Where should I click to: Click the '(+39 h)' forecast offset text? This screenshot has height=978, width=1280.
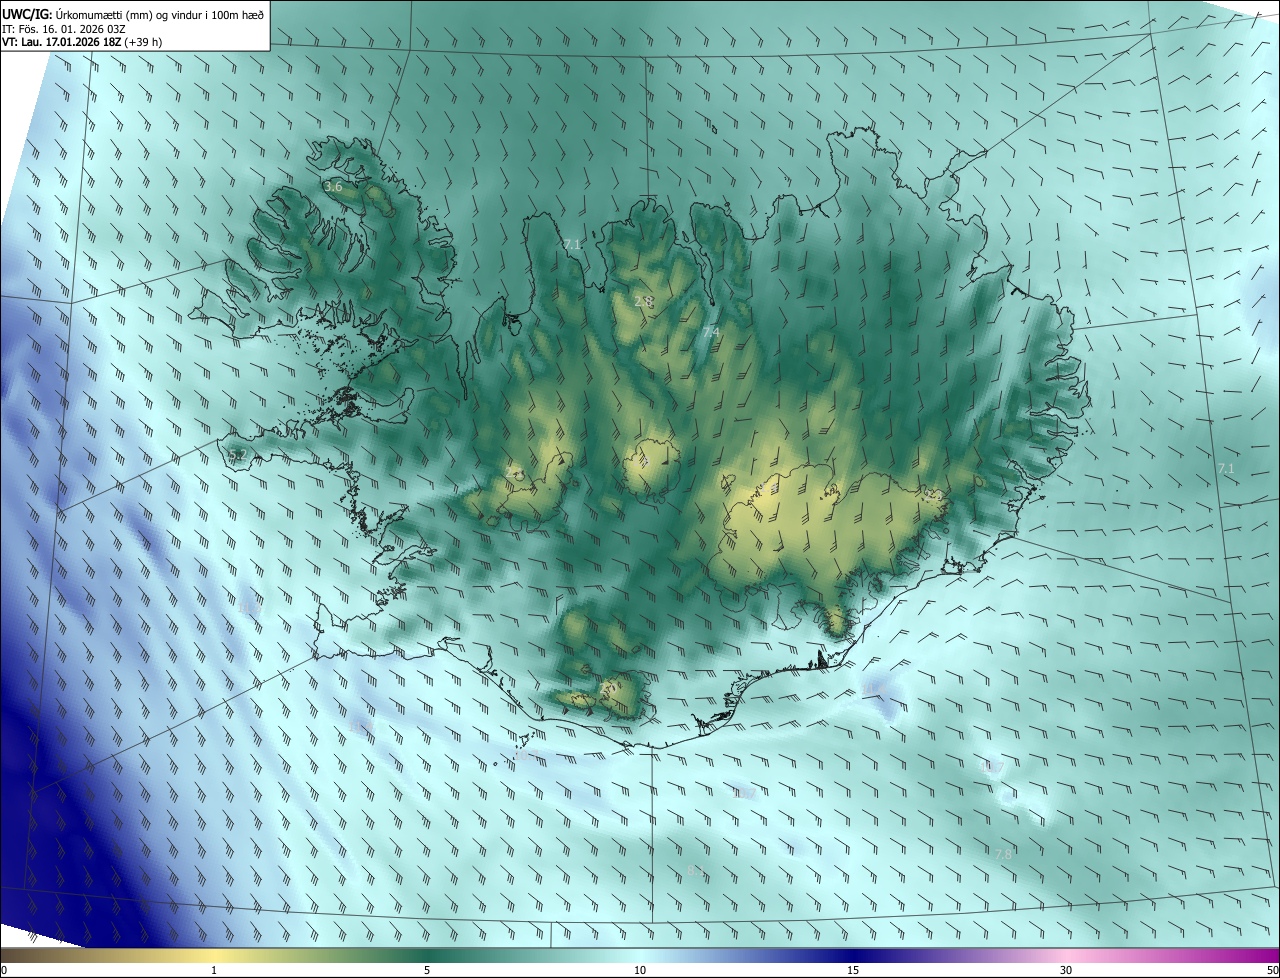(143, 42)
